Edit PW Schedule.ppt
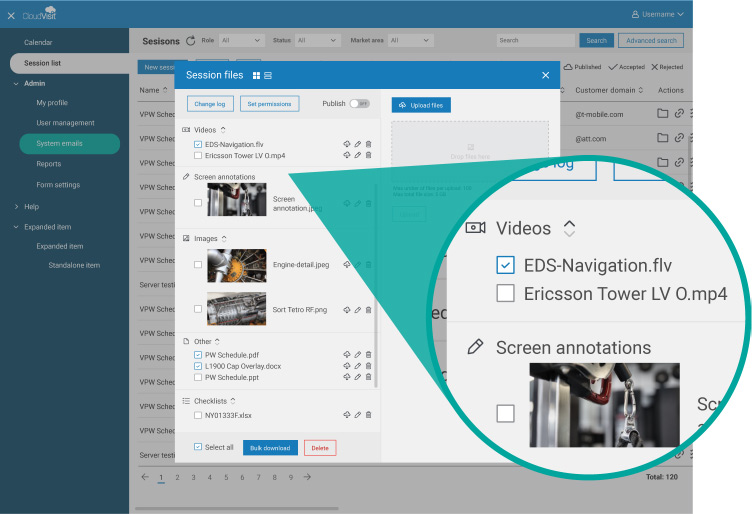 pos(358,377)
